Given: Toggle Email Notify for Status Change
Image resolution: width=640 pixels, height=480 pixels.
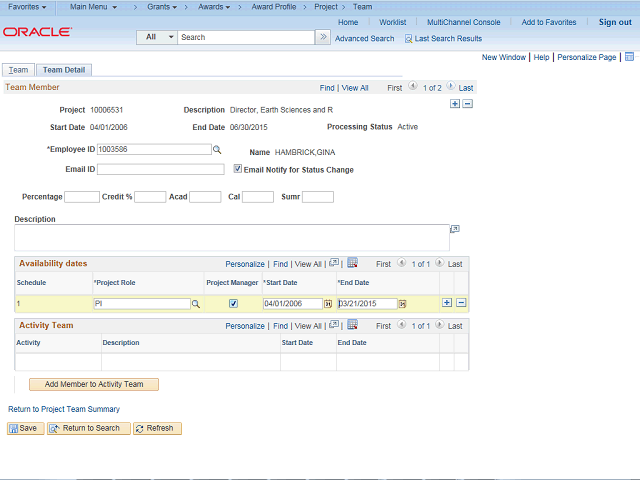Looking at the screenshot, I should [238, 169].
